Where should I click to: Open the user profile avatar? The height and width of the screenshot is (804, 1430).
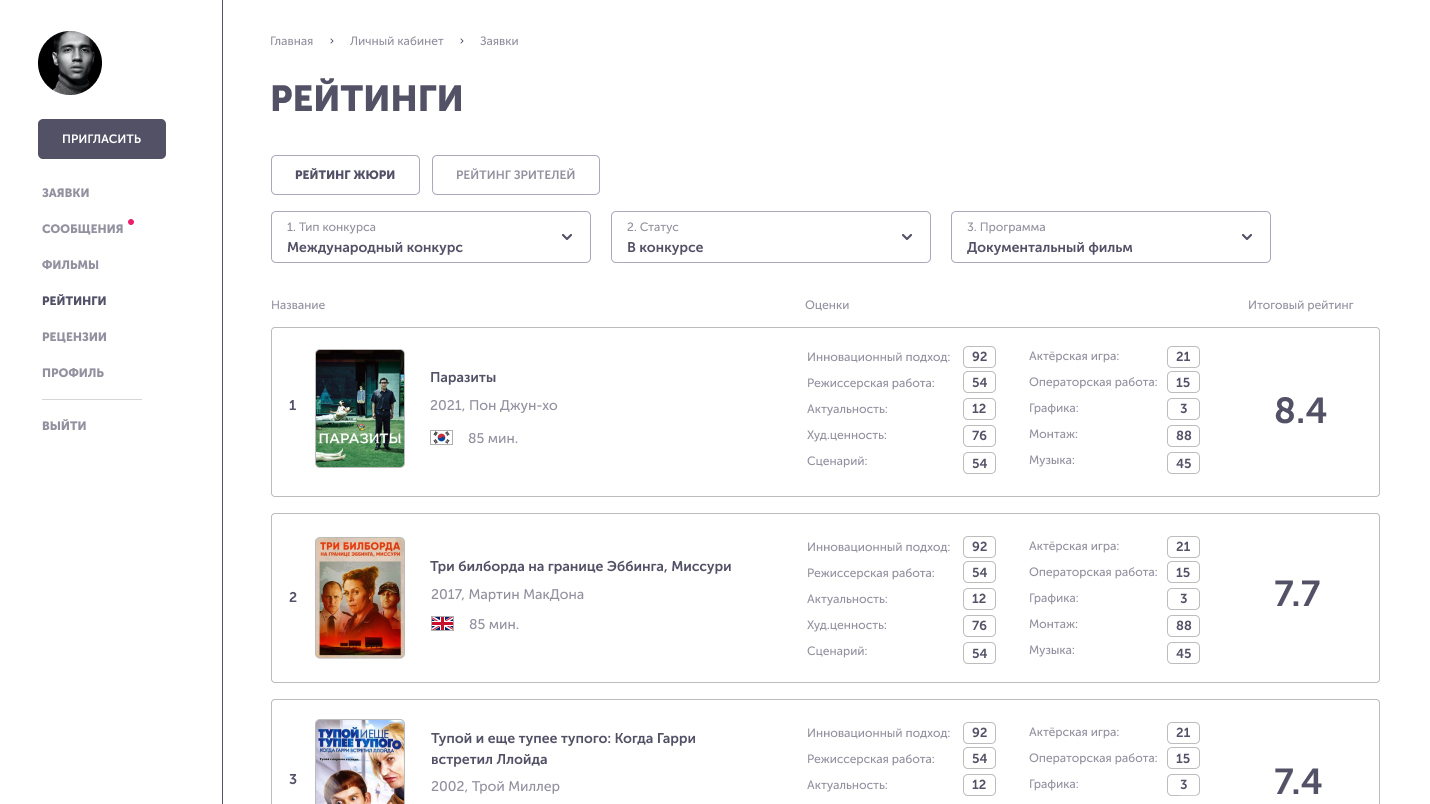[70, 63]
